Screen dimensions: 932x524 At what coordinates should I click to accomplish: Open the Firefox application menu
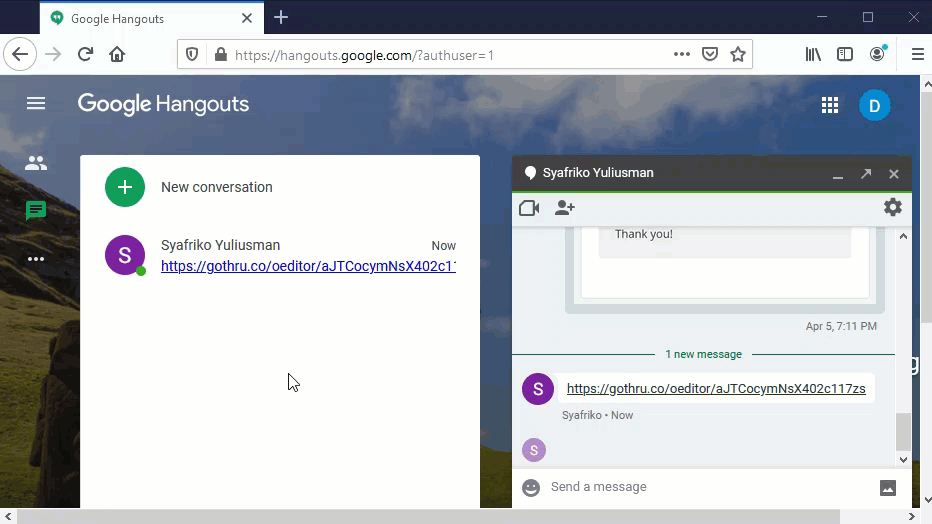tap(918, 55)
